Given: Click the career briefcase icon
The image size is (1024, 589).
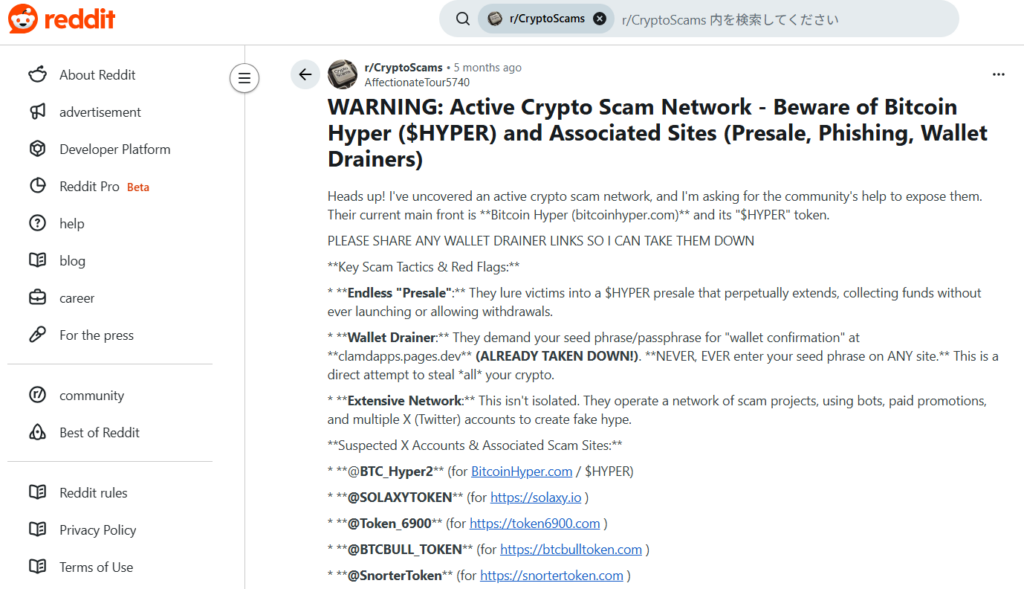Looking at the screenshot, I should [x=38, y=298].
